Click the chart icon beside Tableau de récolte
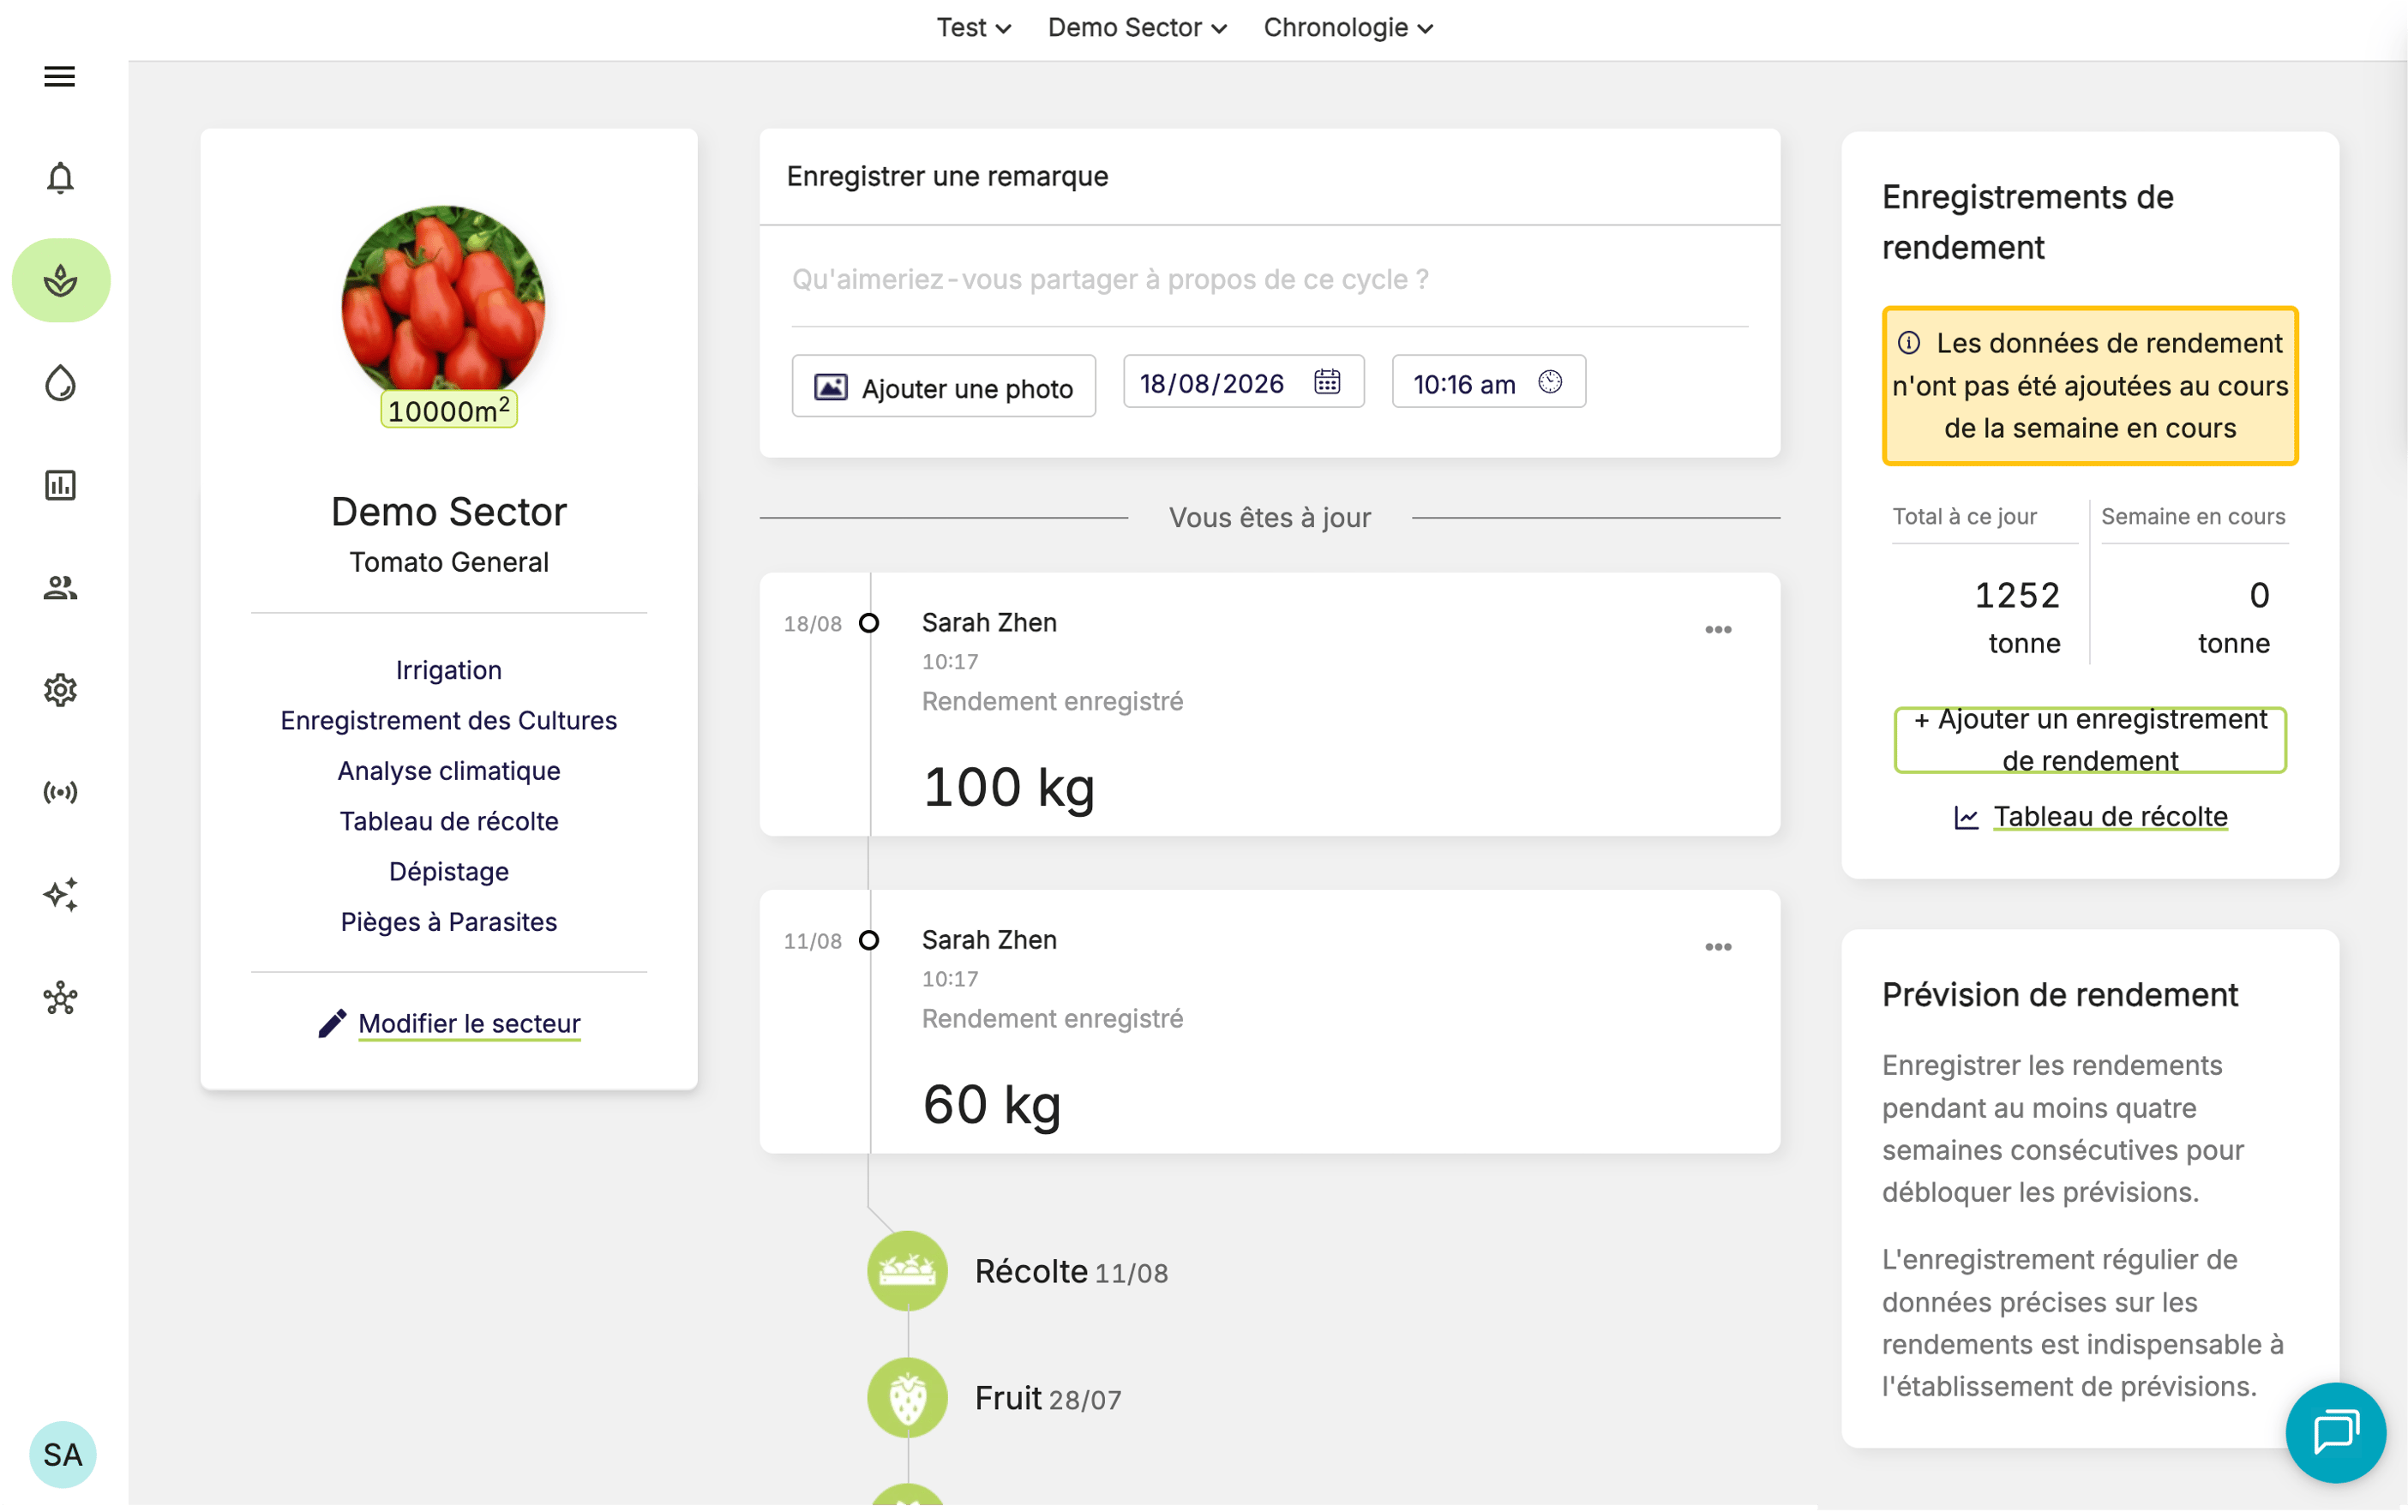This screenshot has width=2408, height=1512. 1966,818
